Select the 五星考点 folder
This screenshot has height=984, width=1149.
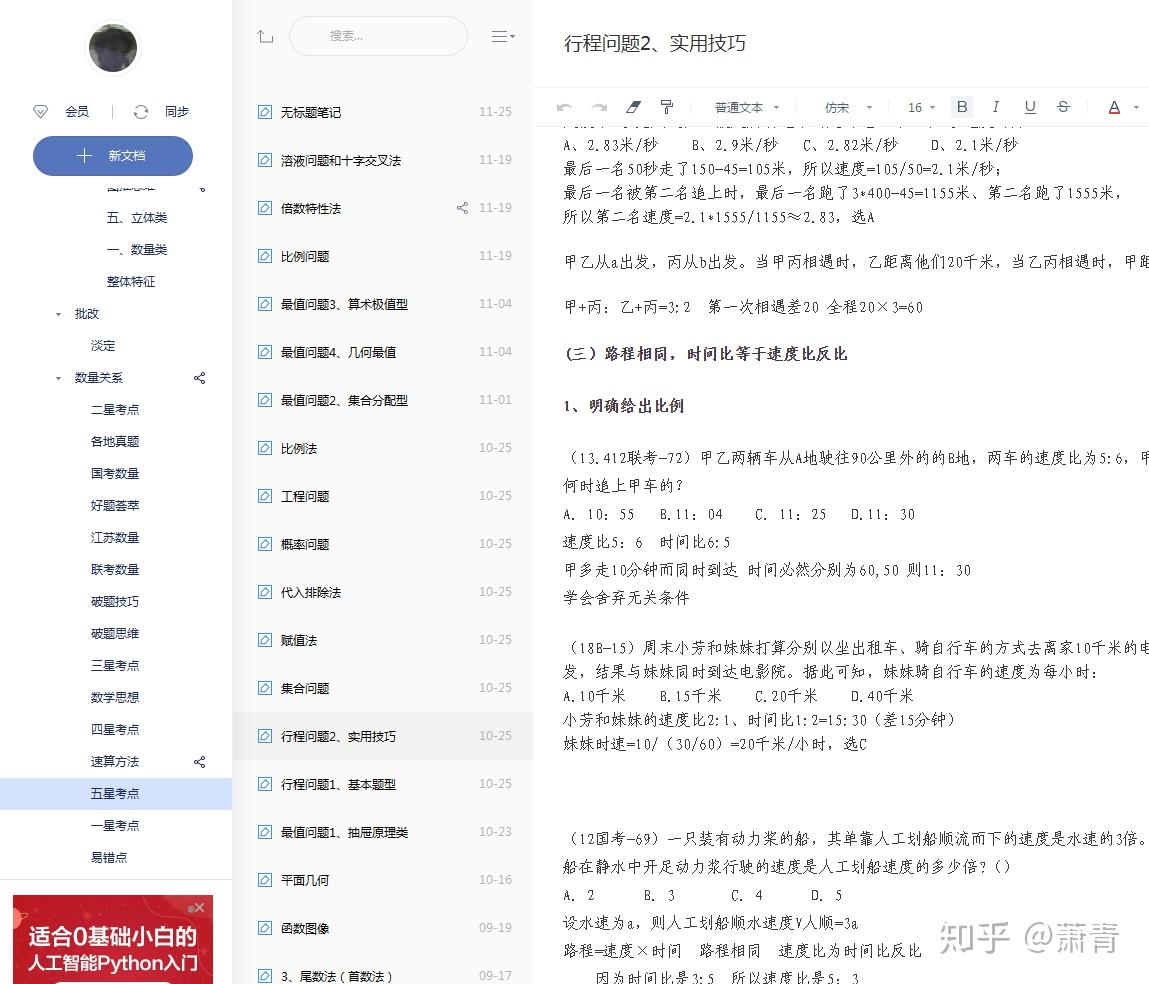[116, 794]
